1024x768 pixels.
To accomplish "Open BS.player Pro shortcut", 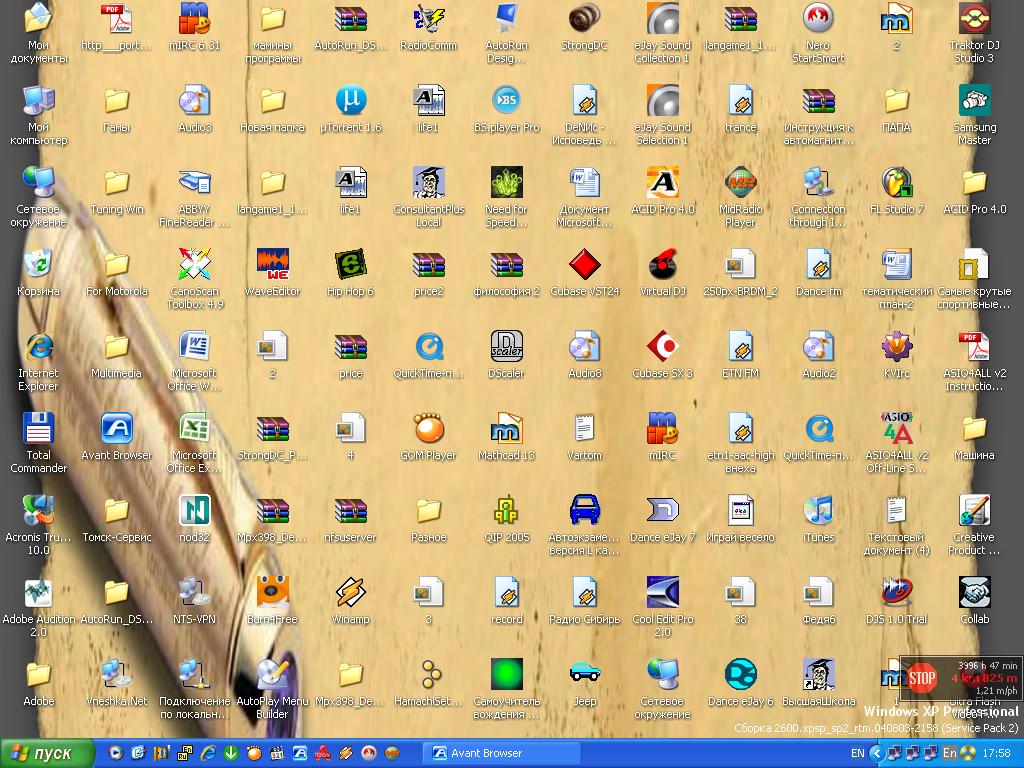I will tap(507, 101).
